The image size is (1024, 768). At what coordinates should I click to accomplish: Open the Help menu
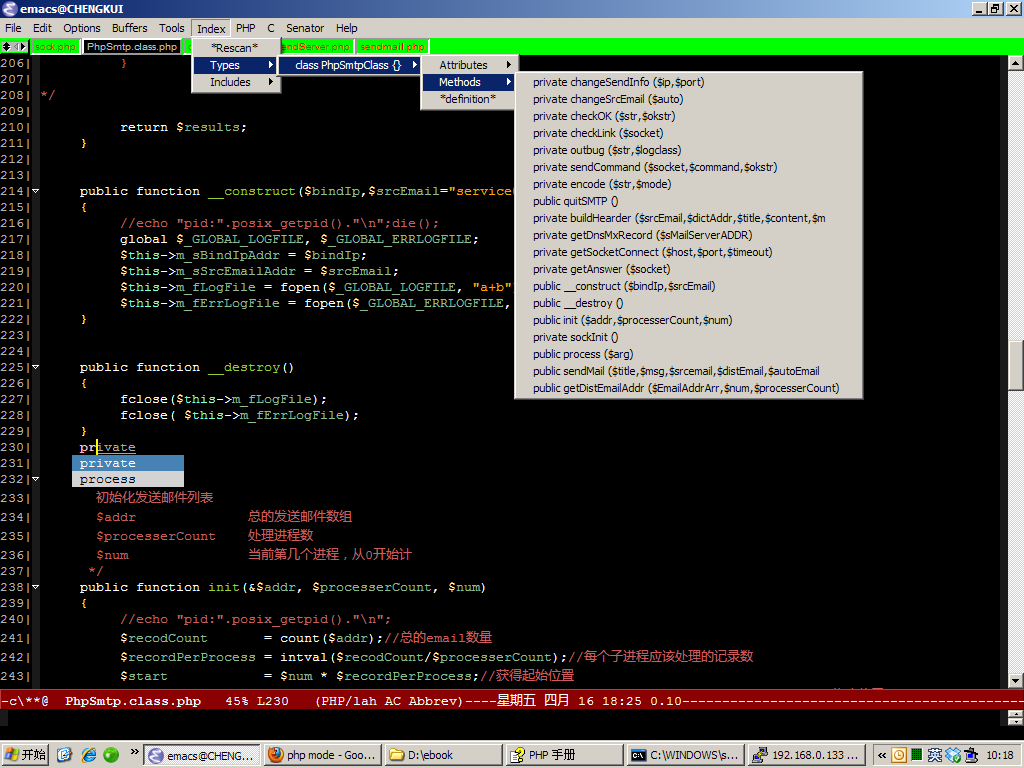[x=347, y=28]
